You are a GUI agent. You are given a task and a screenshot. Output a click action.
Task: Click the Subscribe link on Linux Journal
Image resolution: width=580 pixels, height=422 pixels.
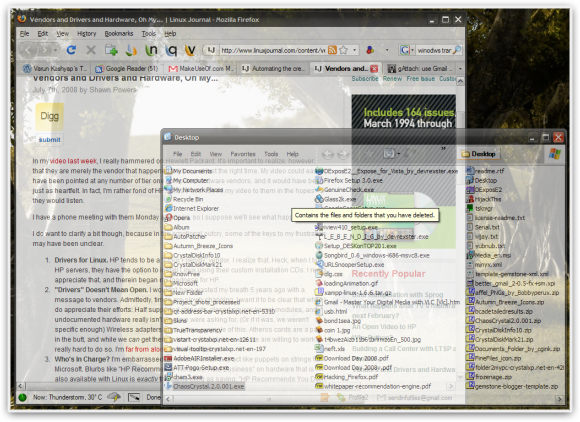(365, 79)
